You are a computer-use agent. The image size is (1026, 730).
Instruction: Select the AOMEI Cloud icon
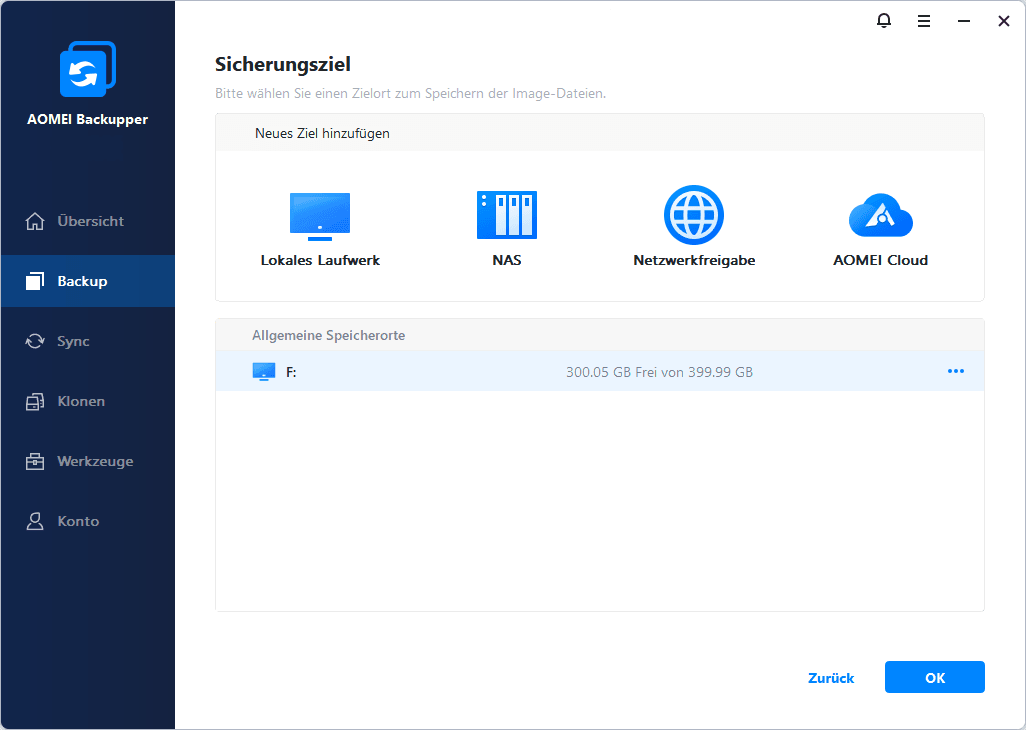(x=881, y=215)
